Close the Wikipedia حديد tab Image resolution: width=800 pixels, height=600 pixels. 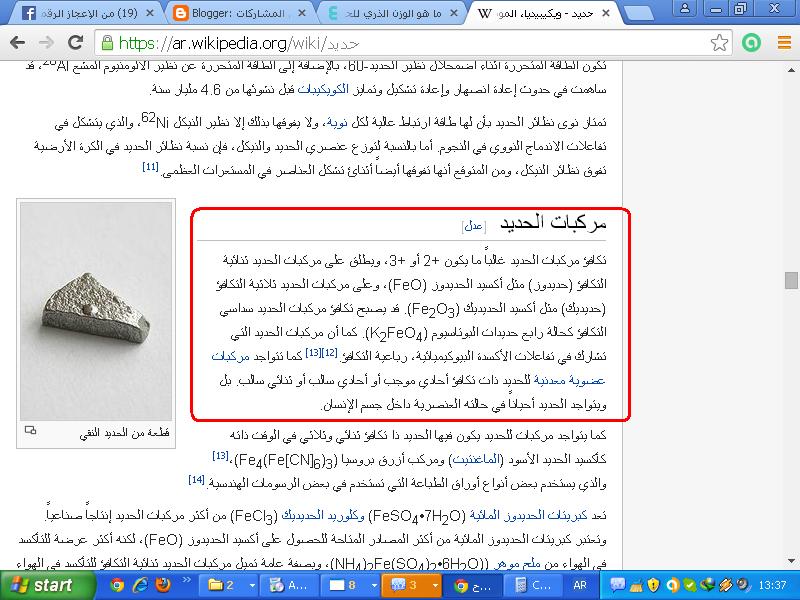pyautogui.click(x=606, y=13)
